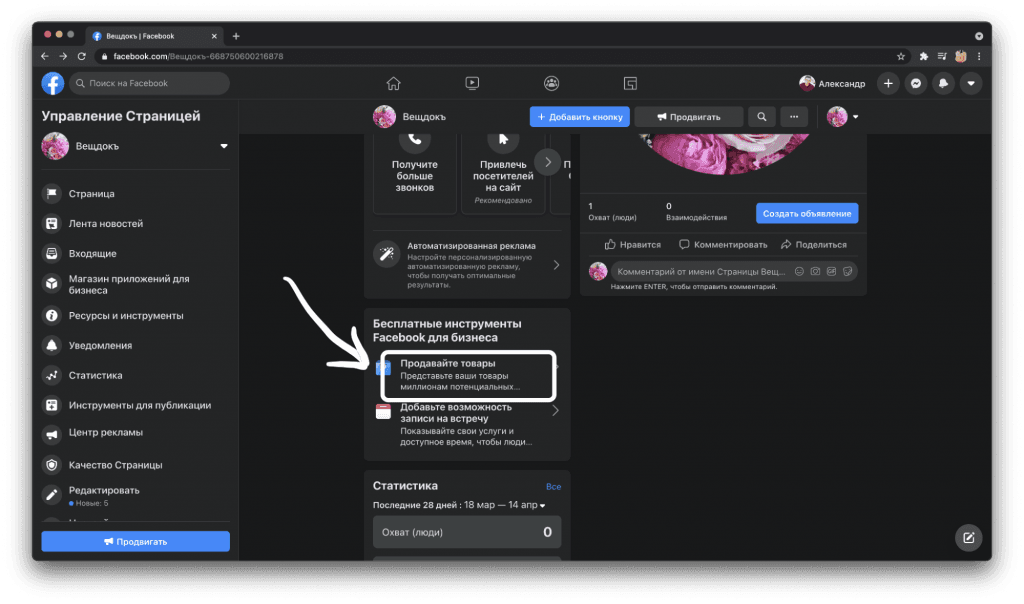This screenshot has width=1024, height=604.
Task: Open Автоматизированная реклама option
Action: coord(467,264)
